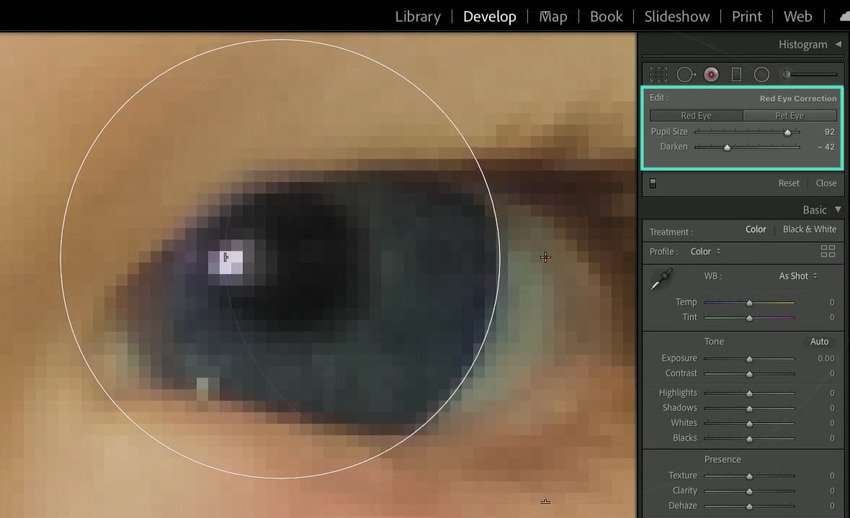
Task: Click the Darken value -42
Action: 826,147
